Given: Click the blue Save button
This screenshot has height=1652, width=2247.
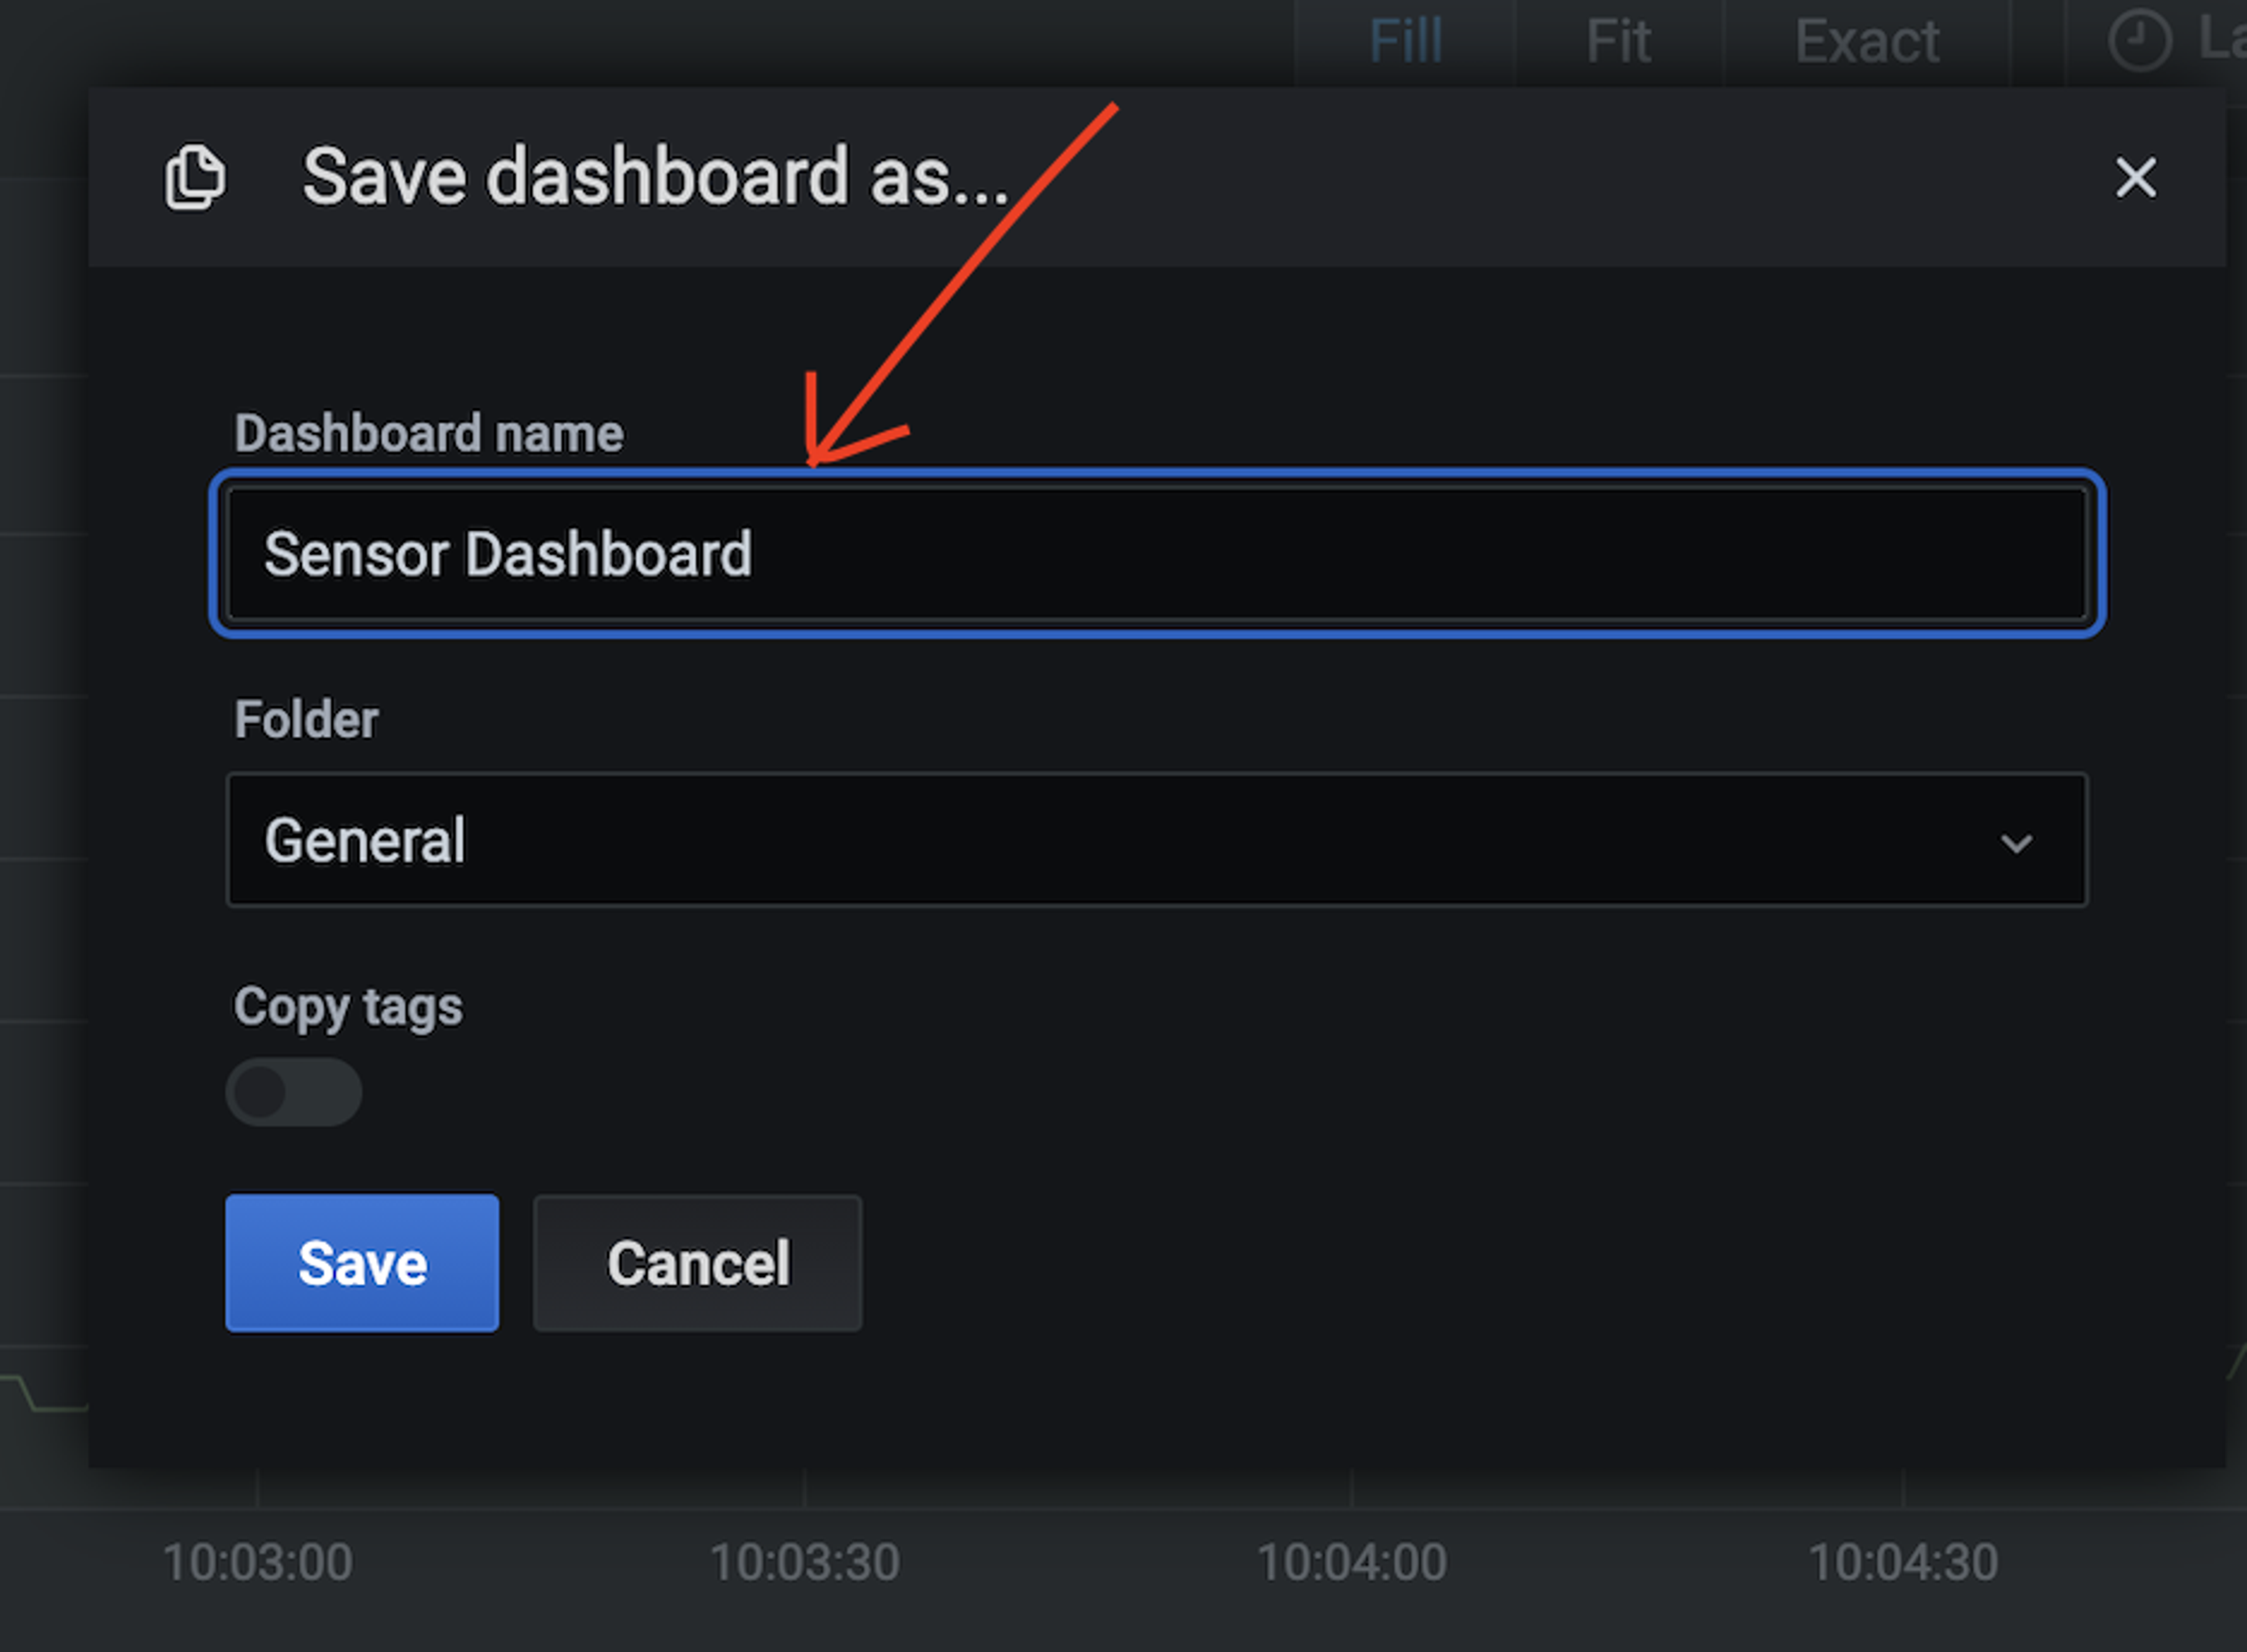Looking at the screenshot, I should 362,1263.
